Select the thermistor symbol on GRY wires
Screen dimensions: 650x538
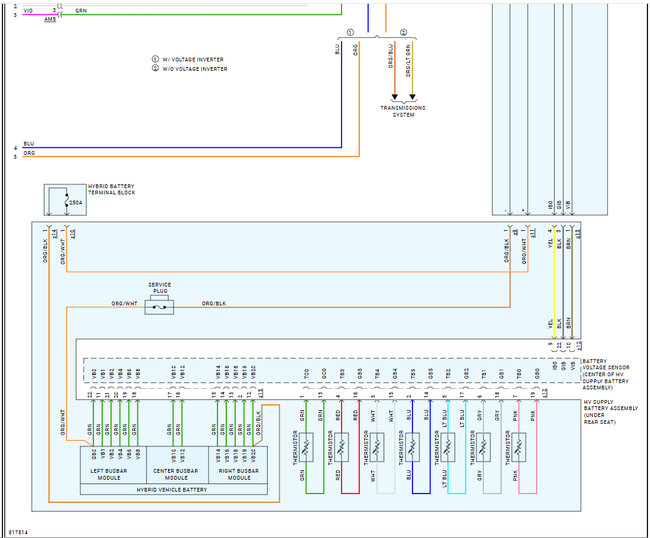[483, 447]
